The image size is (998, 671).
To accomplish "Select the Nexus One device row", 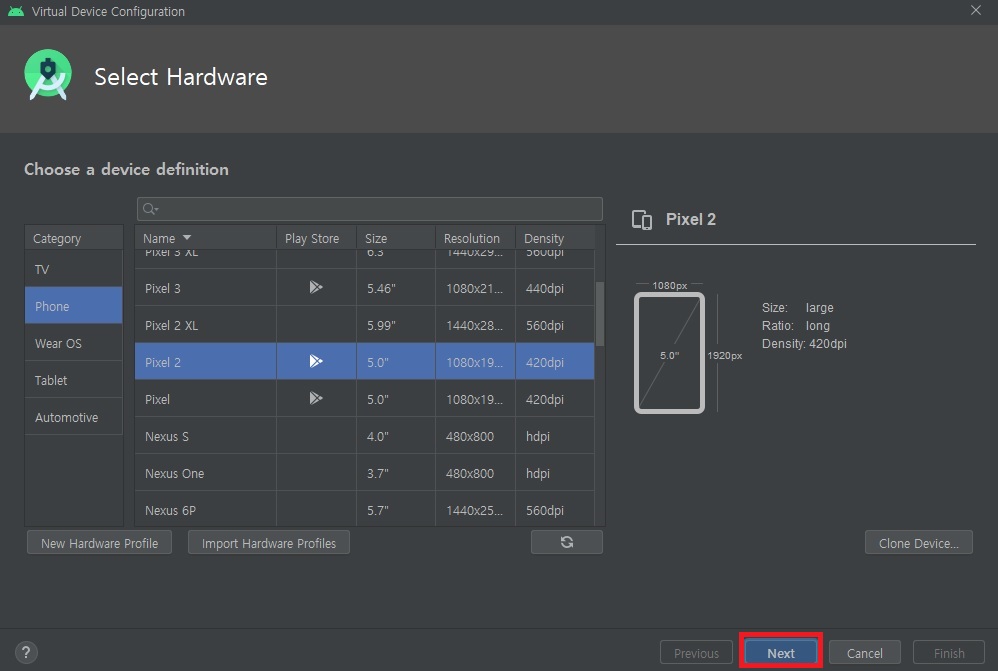I will 365,473.
